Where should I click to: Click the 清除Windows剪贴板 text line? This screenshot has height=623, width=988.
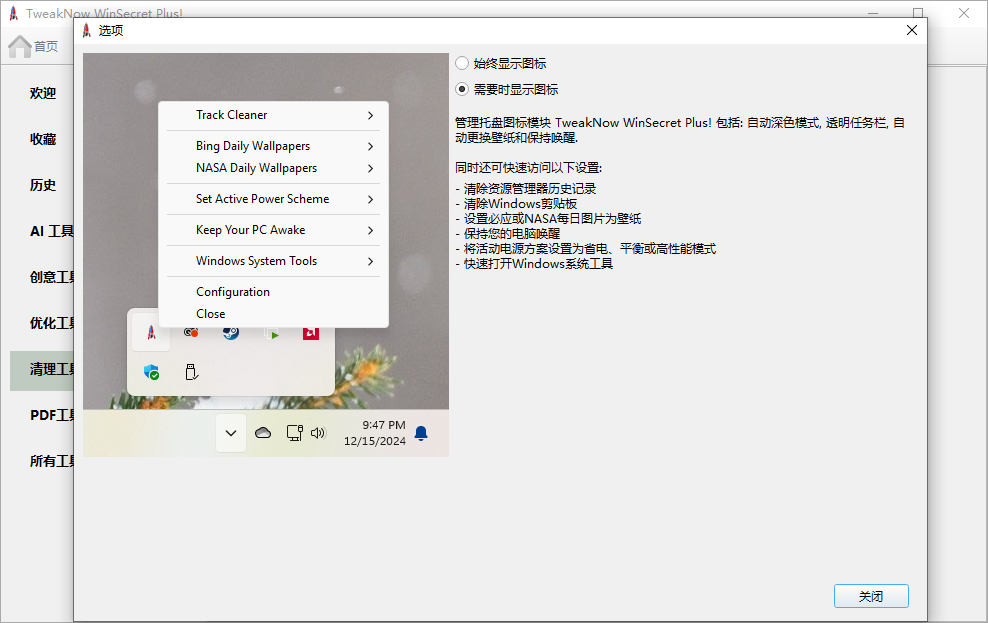pyautogui.click(x=516, y=203)
